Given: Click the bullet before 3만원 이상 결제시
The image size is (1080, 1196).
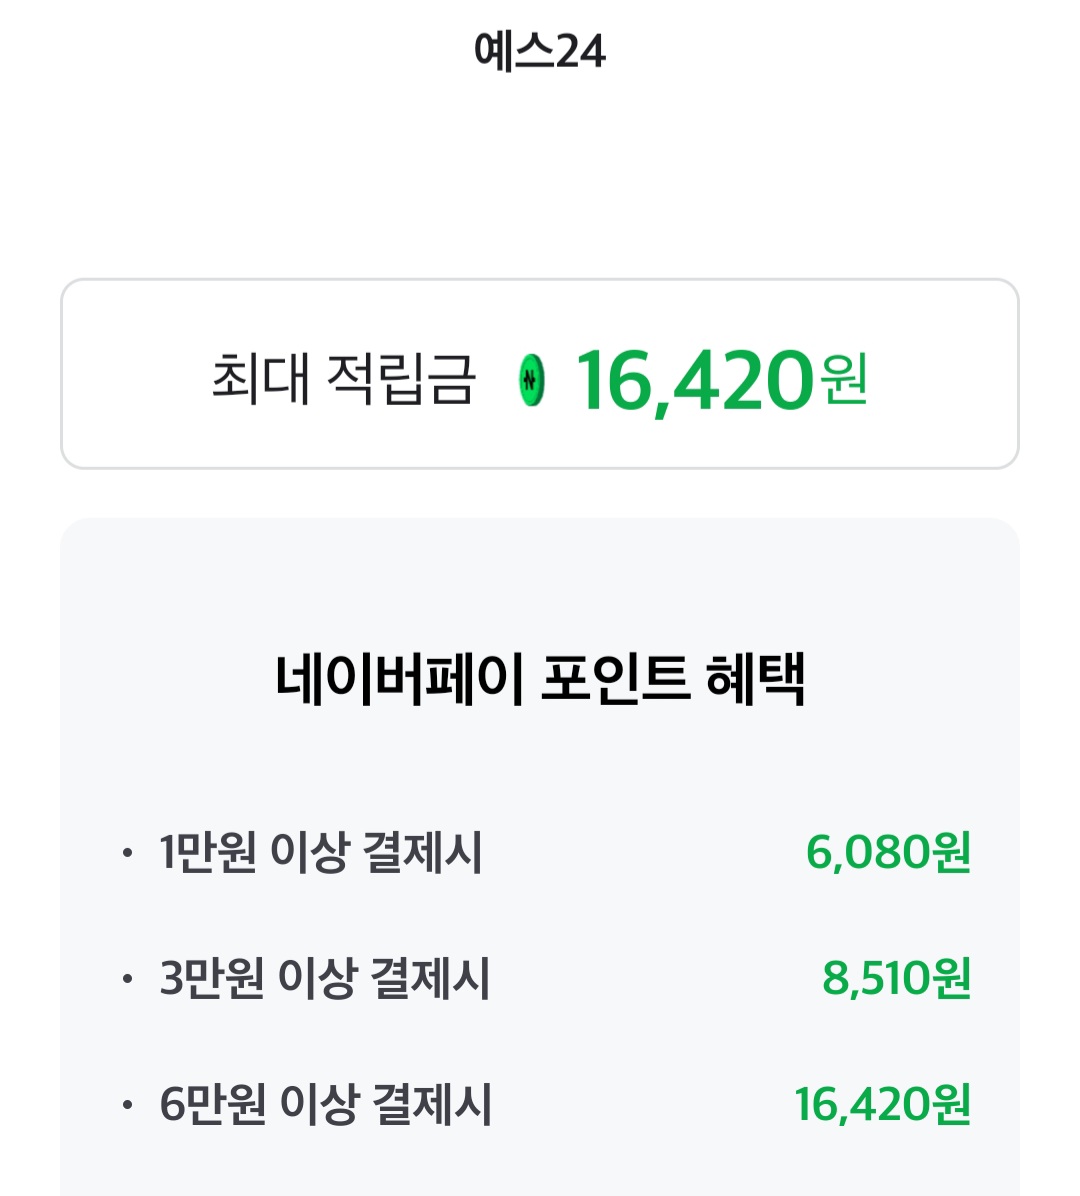Looking at the screenshot, I should 126,979.
